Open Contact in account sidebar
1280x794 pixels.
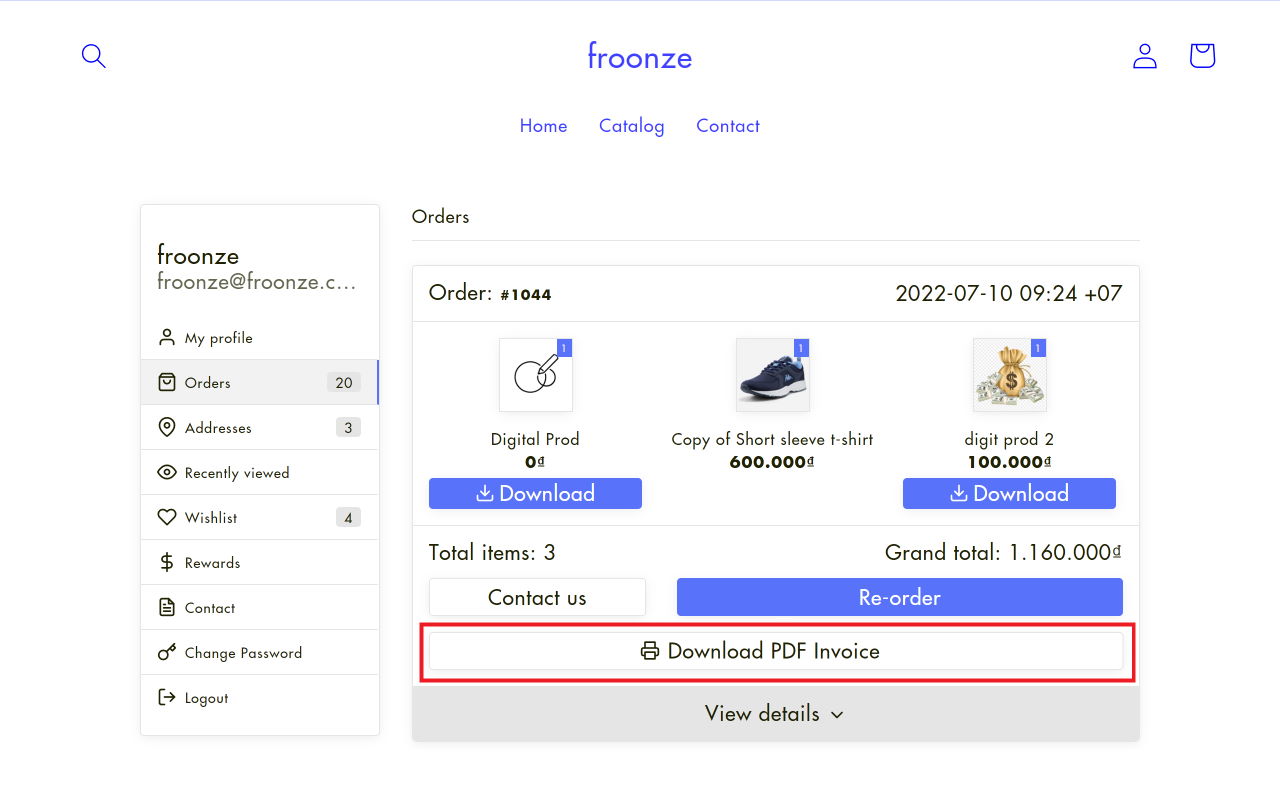pyautogui.click(x=260, y=607)
